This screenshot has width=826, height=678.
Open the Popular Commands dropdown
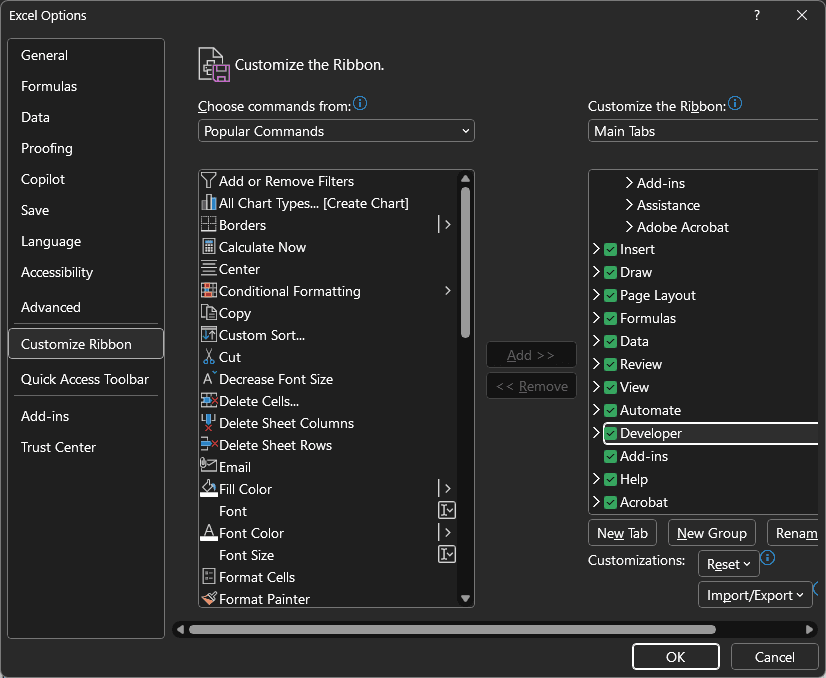coord(336,131)
